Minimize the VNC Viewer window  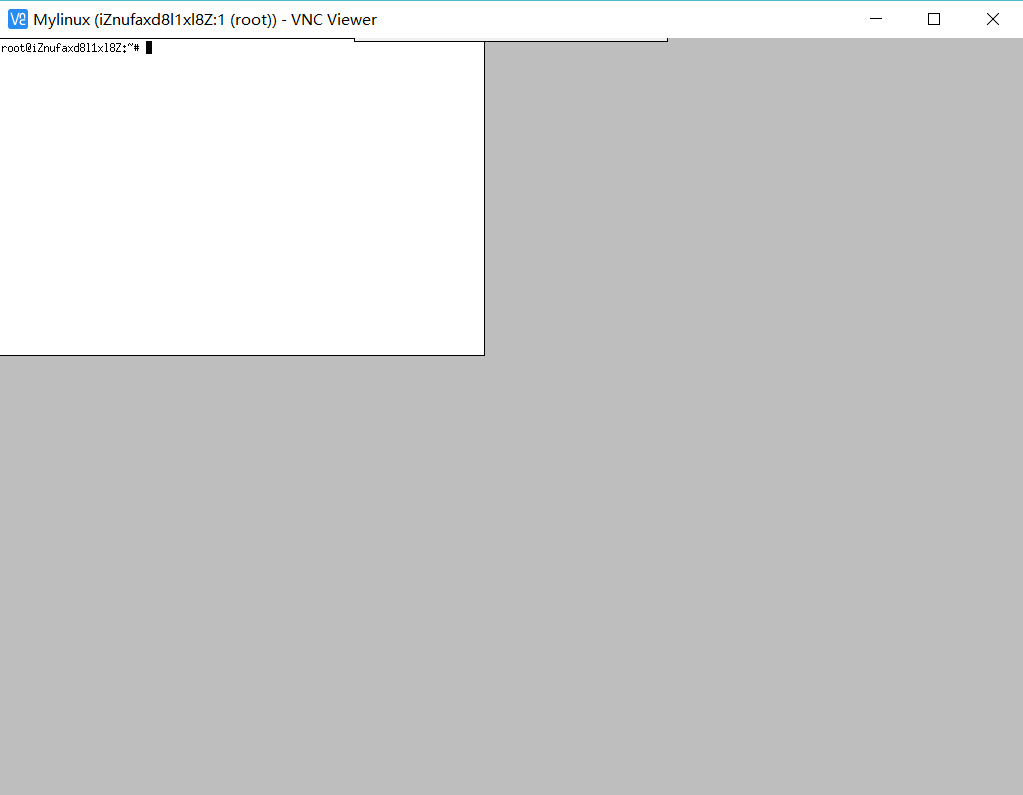[x=876, y=20]
